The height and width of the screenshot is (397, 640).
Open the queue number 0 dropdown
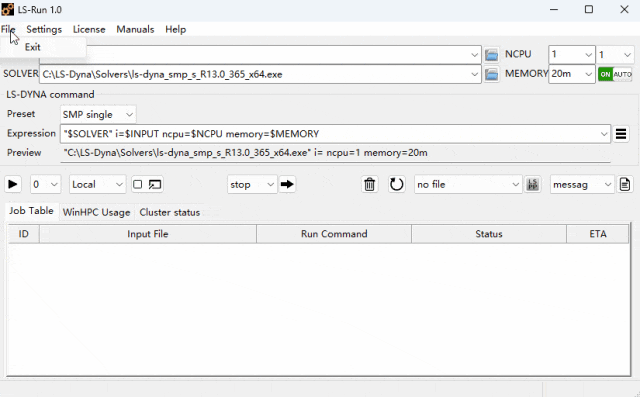coord(45,184)
